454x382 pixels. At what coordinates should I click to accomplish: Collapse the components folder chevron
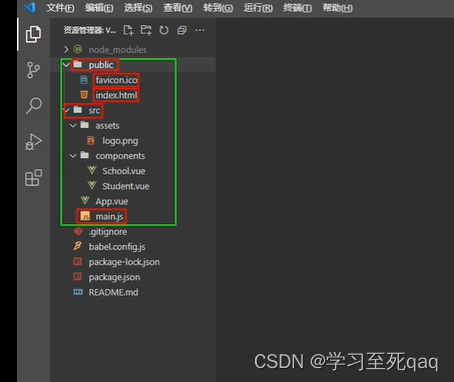73,156
